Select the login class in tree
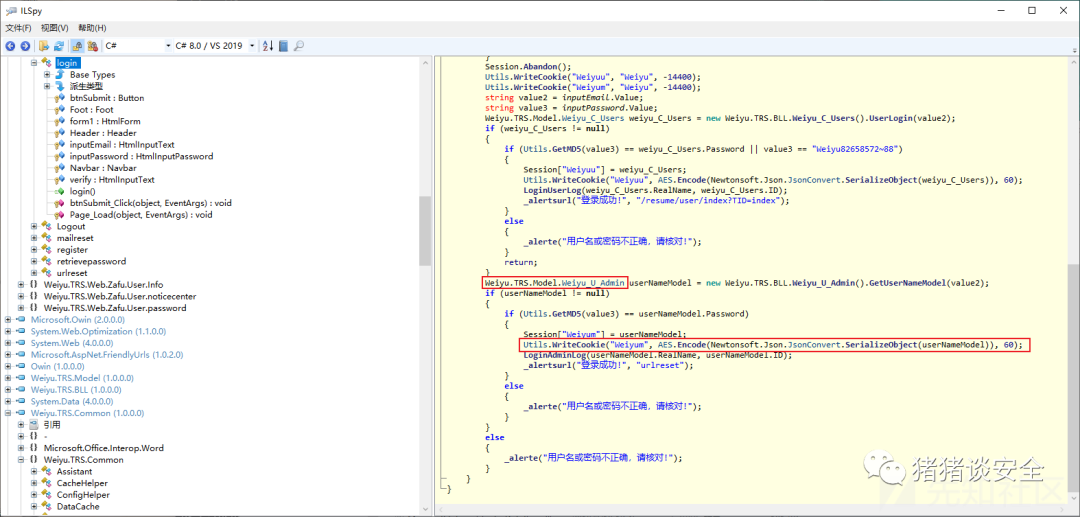1080x517 pixels. (68, 63)
